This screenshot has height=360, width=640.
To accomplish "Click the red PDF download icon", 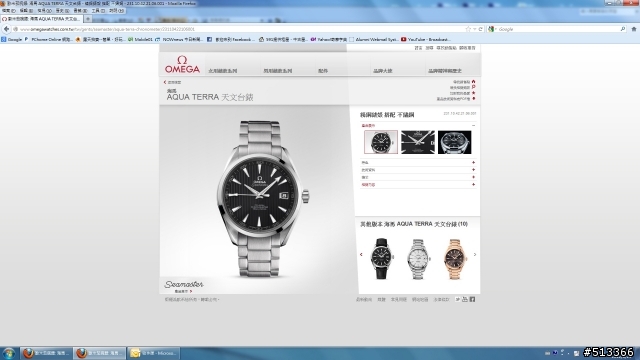I will pyautogui.click(x=473, y=98).
